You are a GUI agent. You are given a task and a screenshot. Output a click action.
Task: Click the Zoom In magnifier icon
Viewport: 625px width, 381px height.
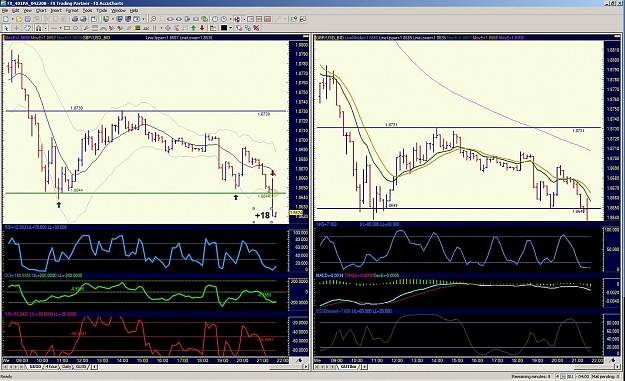point(153,19)
